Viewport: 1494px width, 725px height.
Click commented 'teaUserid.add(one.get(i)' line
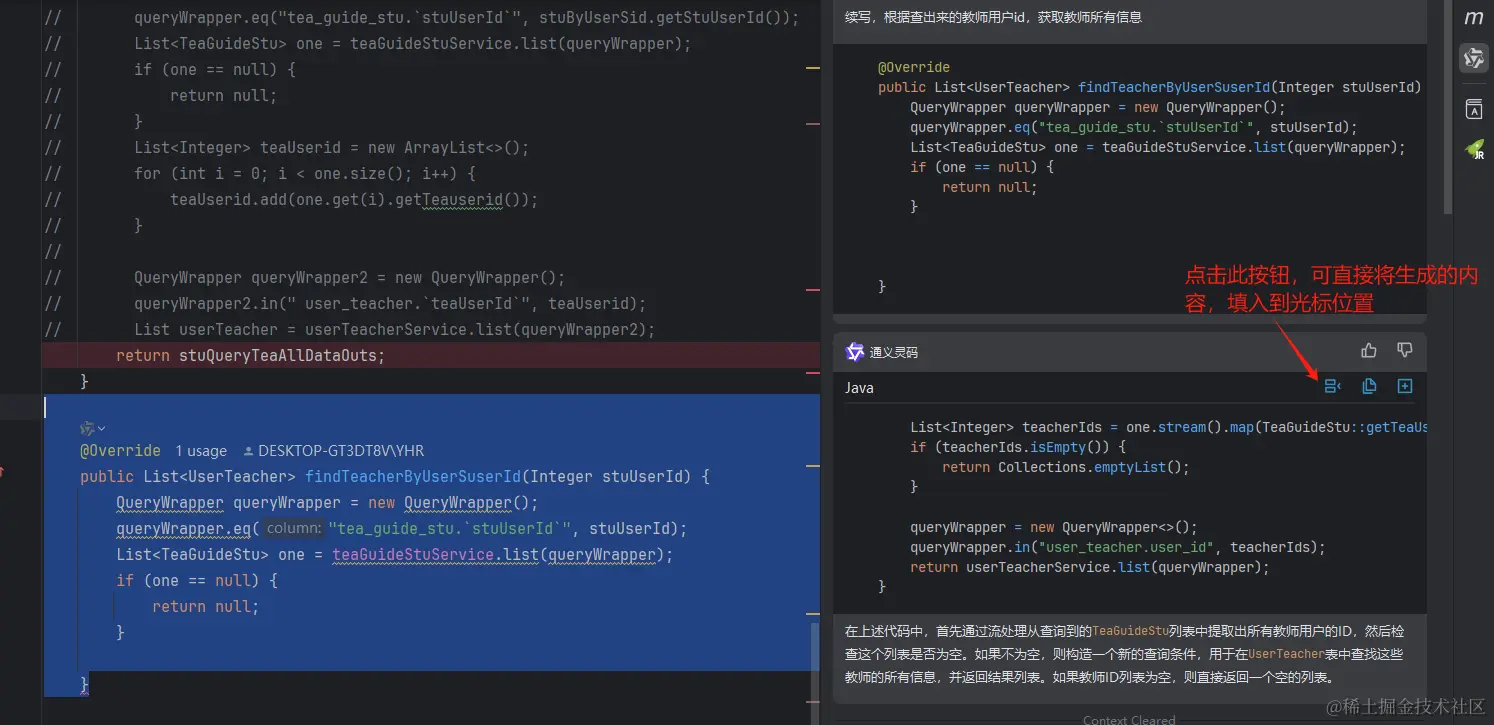coord(354,199)
